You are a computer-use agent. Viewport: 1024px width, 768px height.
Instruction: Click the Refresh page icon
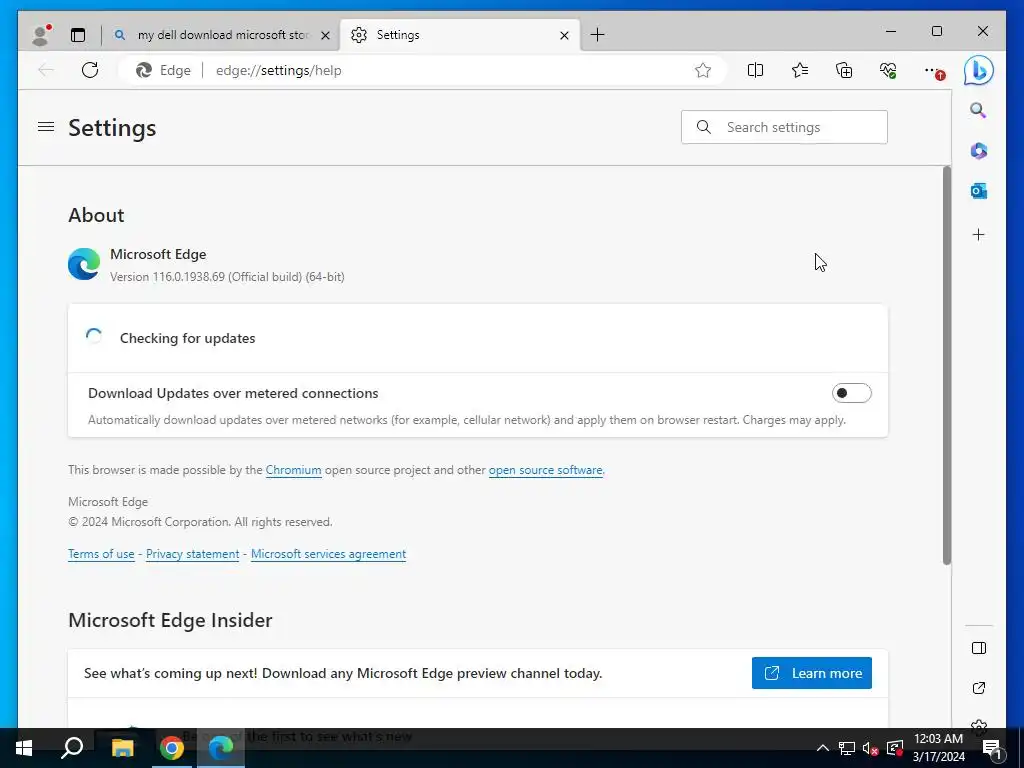90,70
